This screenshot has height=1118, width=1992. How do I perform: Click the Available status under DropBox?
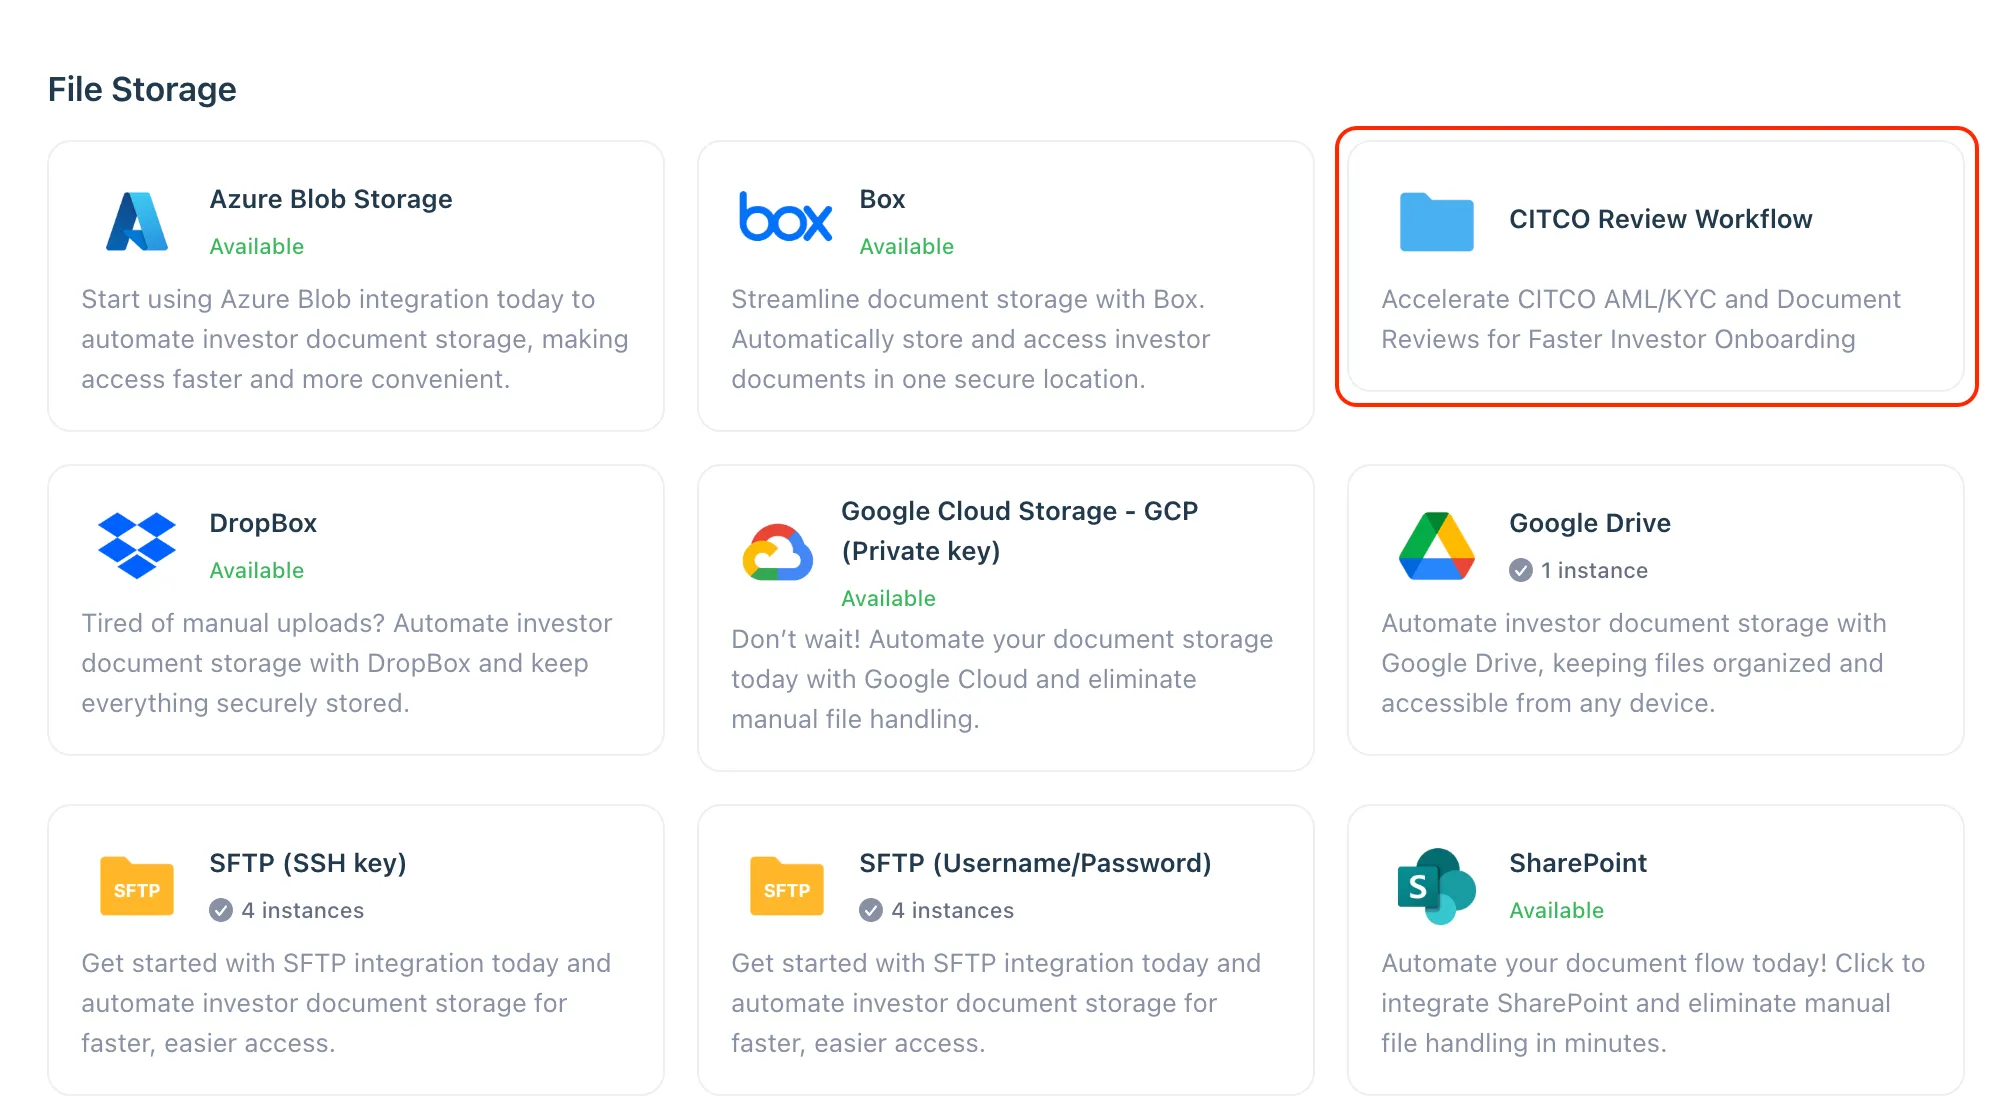pyautogui.click(x=256, y=570)
